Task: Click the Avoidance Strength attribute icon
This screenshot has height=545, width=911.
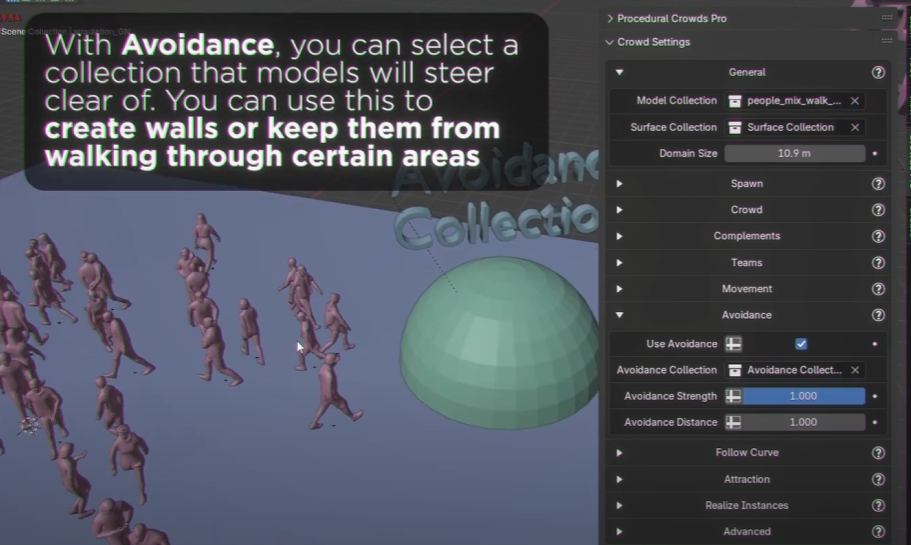Action: [x=733, y=396]
